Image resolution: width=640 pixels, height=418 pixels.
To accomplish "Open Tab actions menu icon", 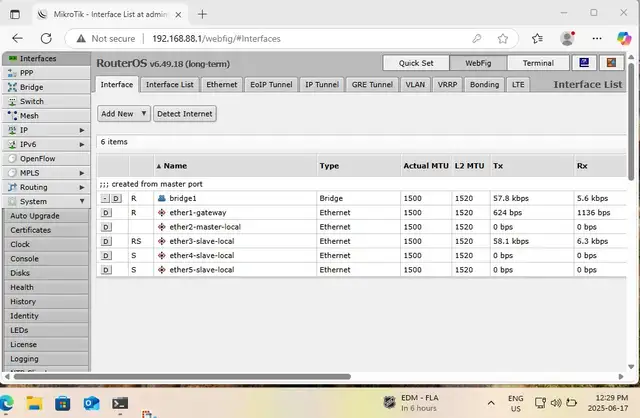I will [x=15, y=14].
